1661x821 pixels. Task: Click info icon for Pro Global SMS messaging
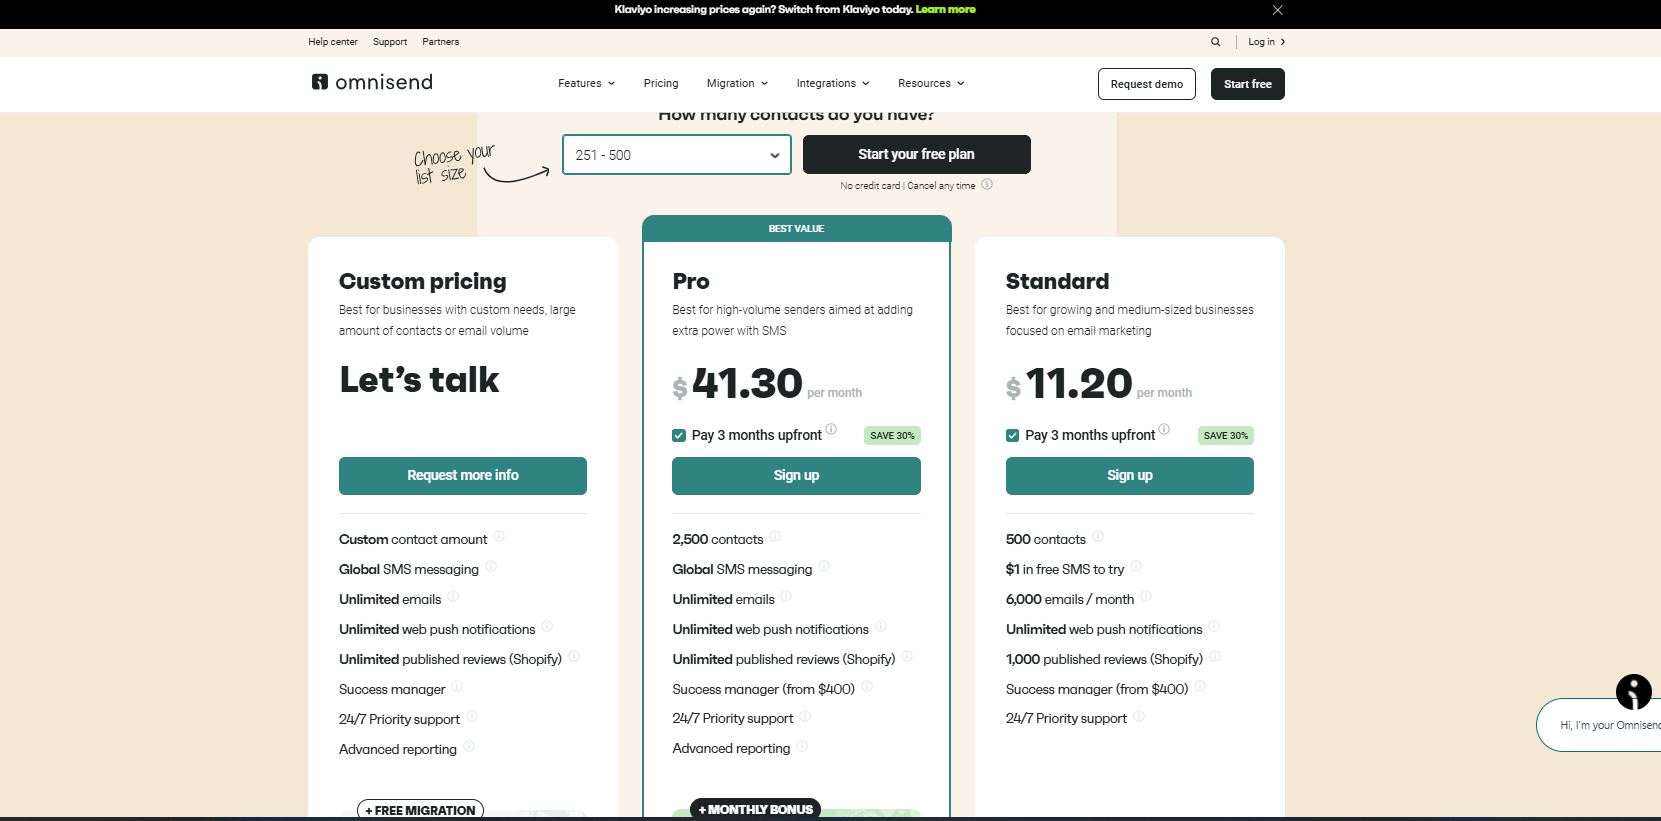[x=824, y=566]
